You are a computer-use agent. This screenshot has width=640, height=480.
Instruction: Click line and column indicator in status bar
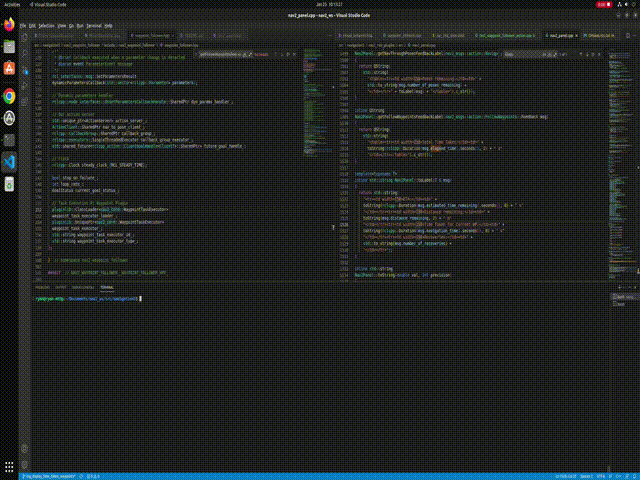(x=568, y=476)
